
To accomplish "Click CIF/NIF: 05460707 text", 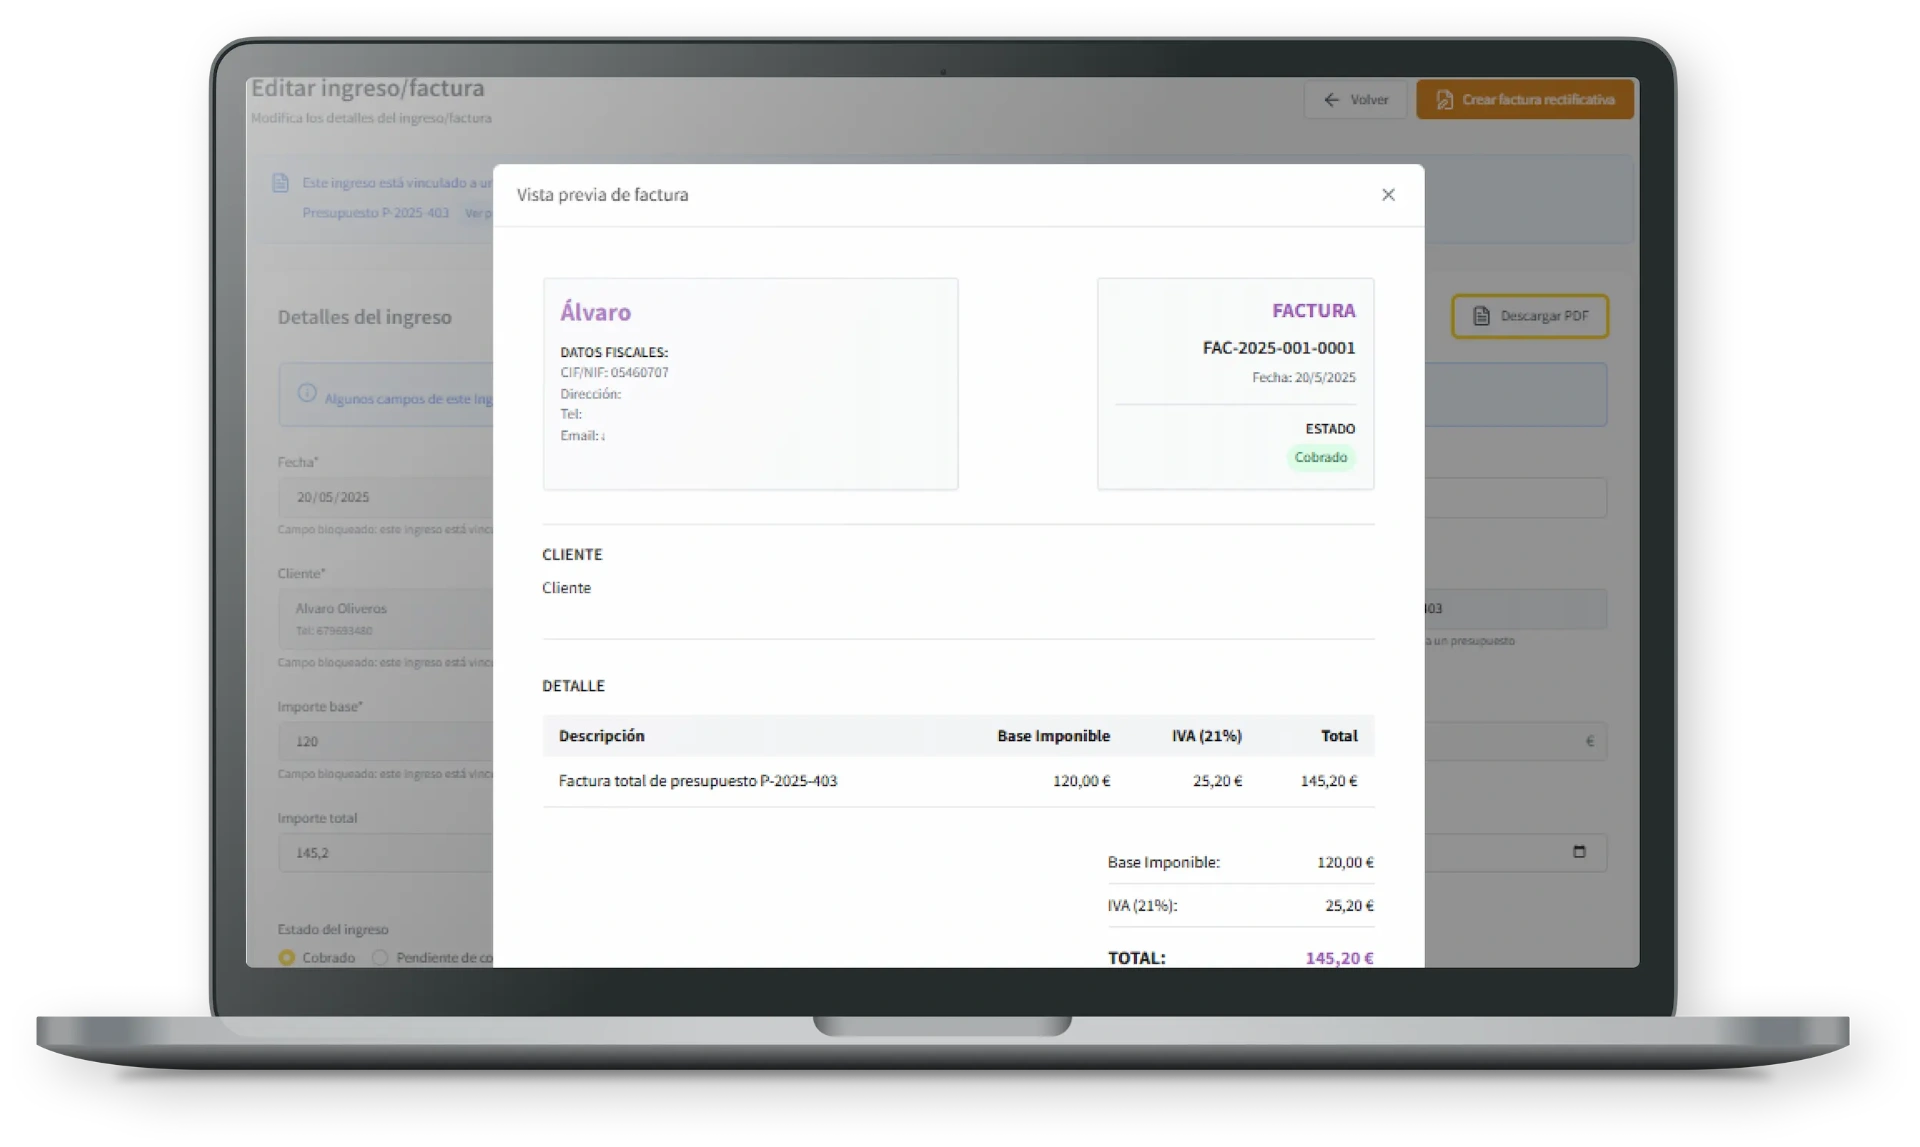I will [615, 373].
